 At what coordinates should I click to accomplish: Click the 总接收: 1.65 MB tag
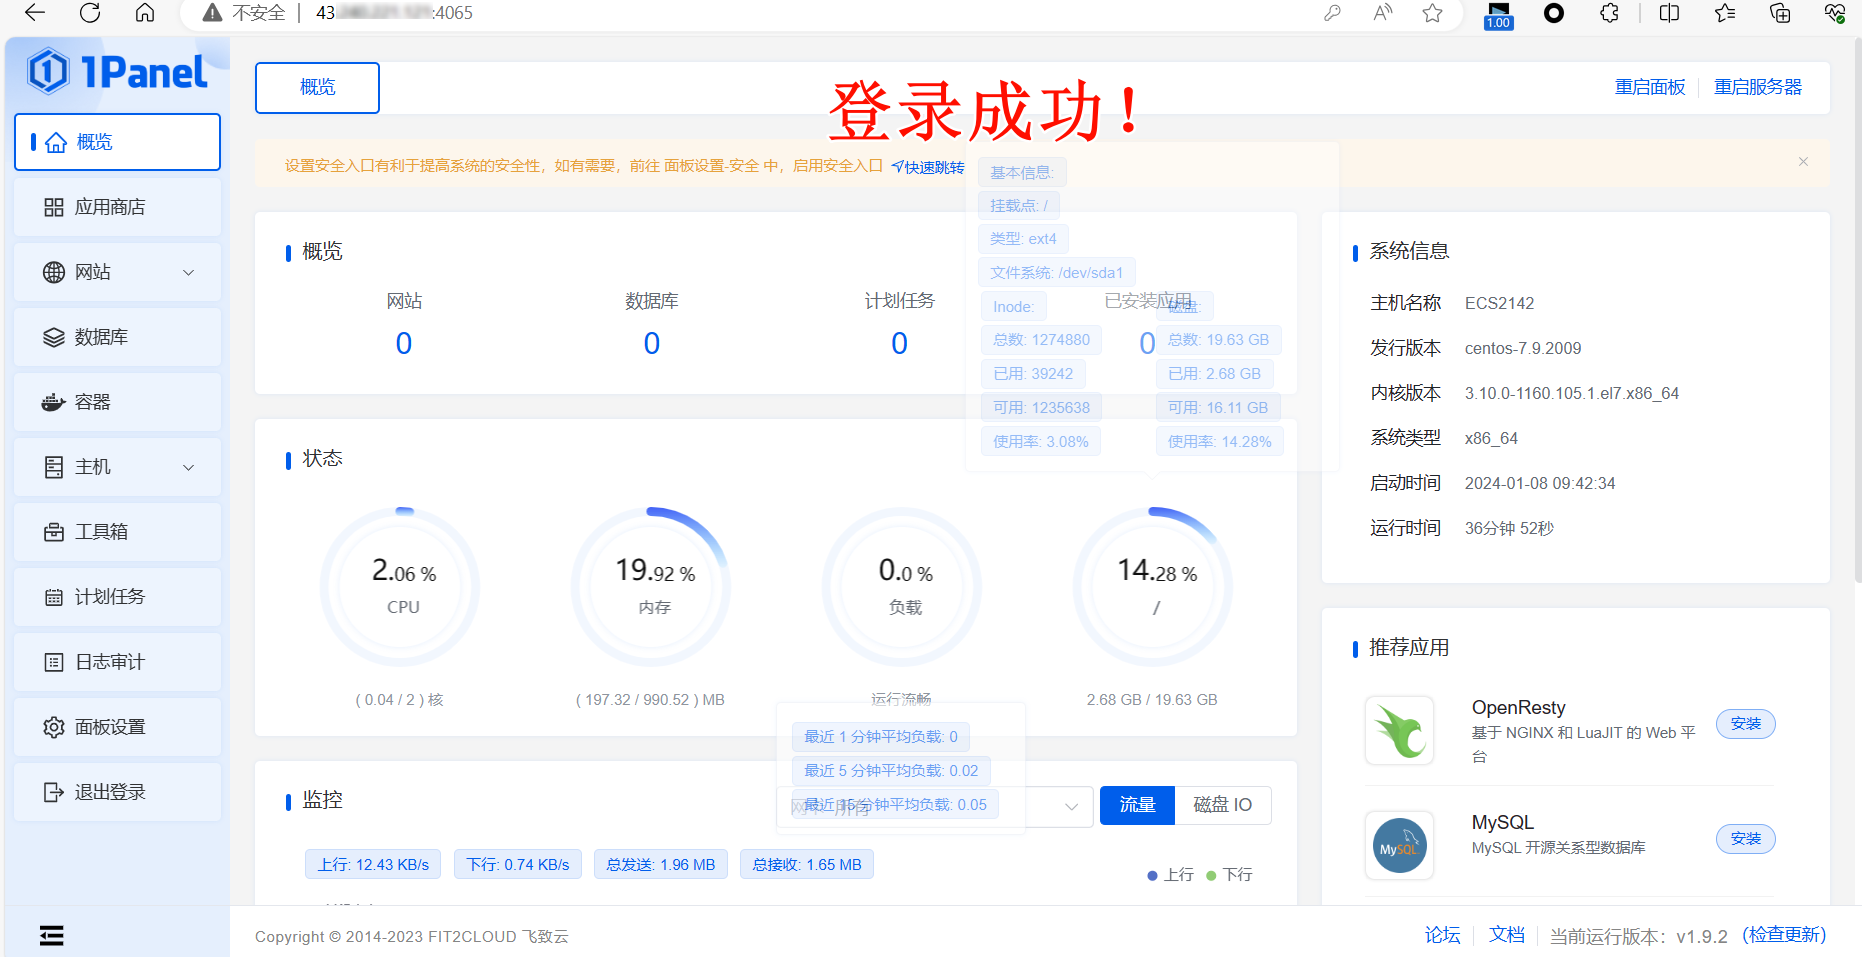[807, 865]
